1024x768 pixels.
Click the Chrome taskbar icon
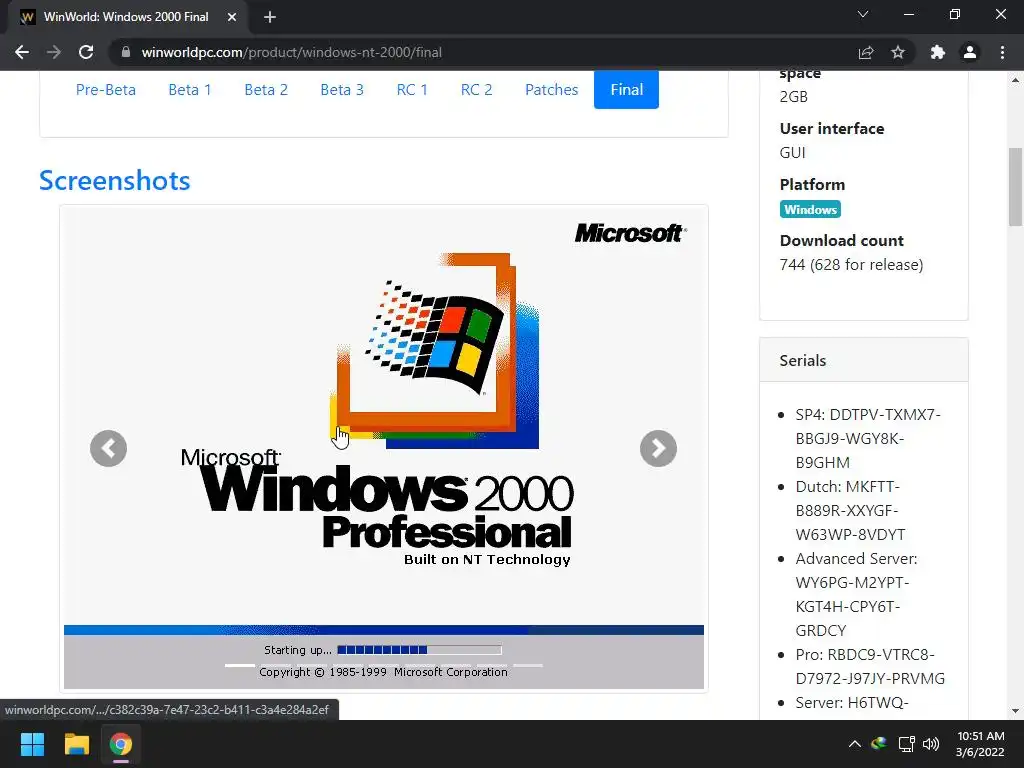pos(121,744)
